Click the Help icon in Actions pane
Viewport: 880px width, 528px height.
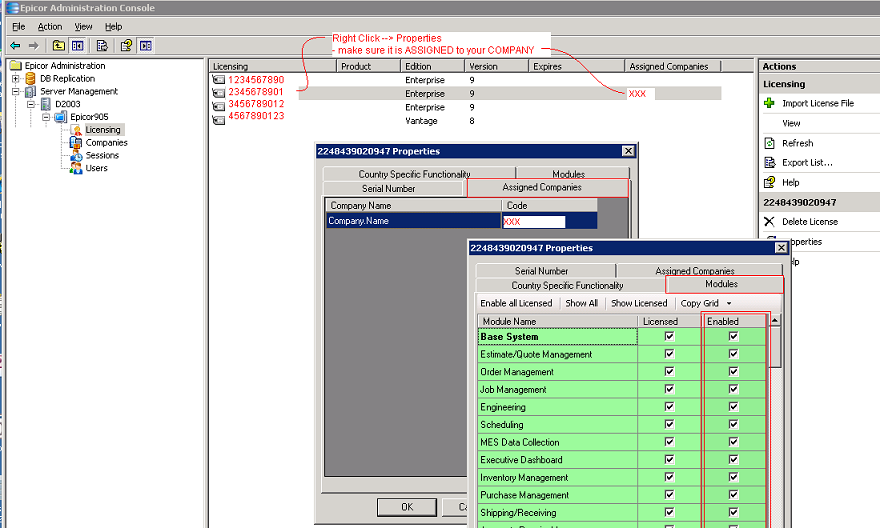[x=769, y=182]
